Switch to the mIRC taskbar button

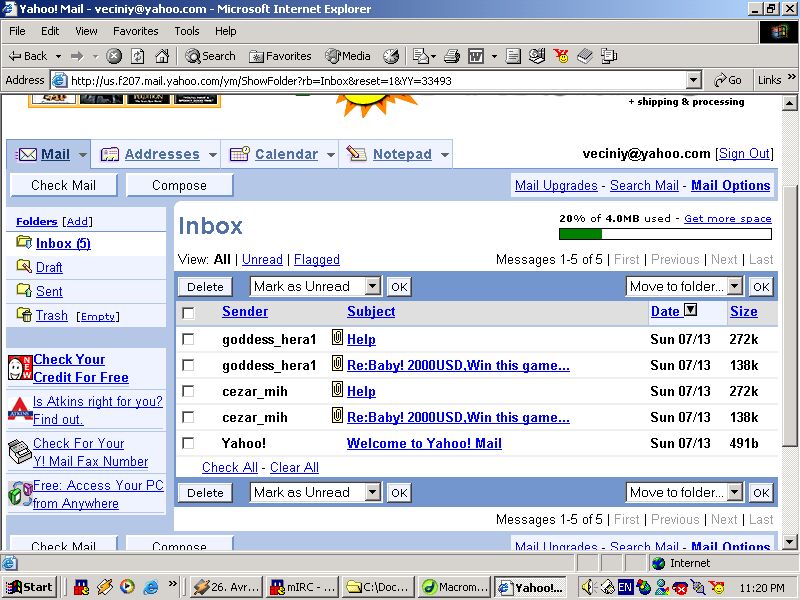click(302, 587)
